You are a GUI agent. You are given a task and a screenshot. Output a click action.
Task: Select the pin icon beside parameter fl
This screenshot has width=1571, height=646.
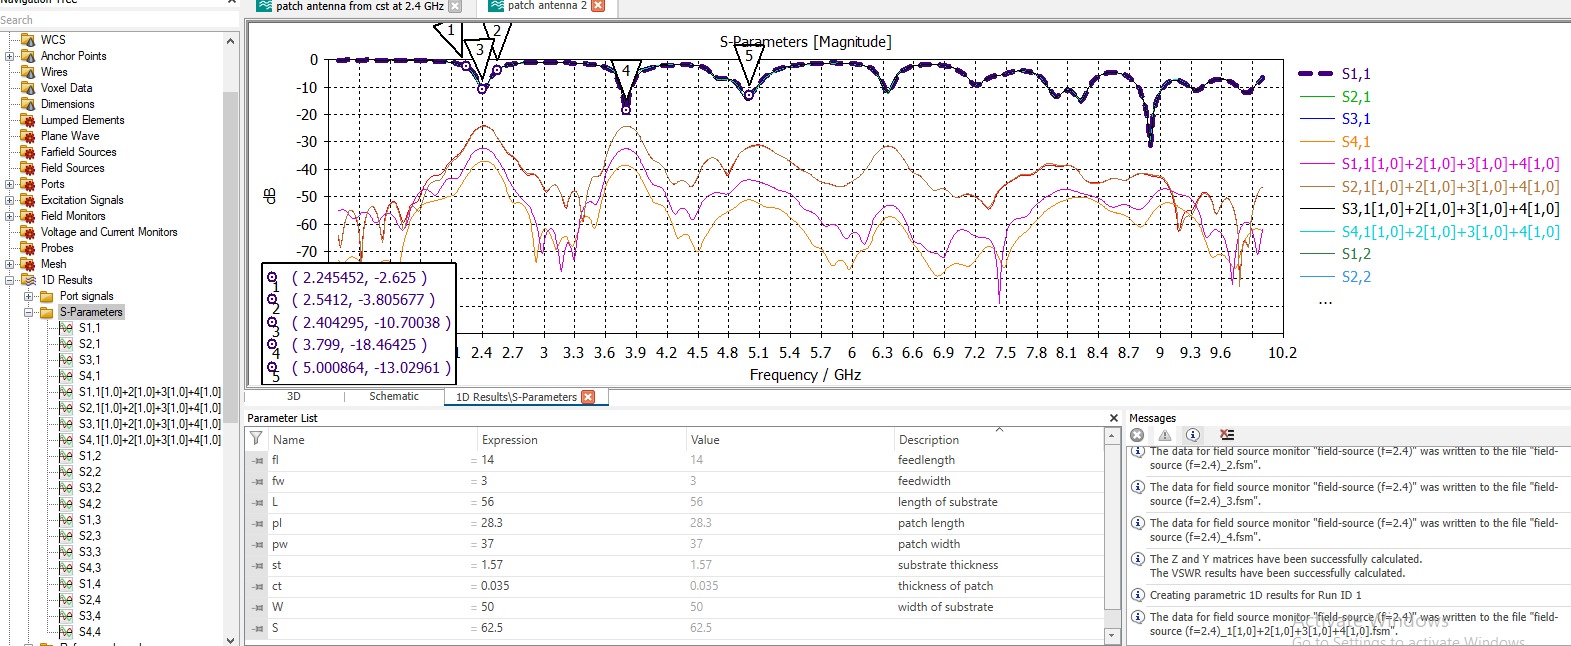click(258, 460)
